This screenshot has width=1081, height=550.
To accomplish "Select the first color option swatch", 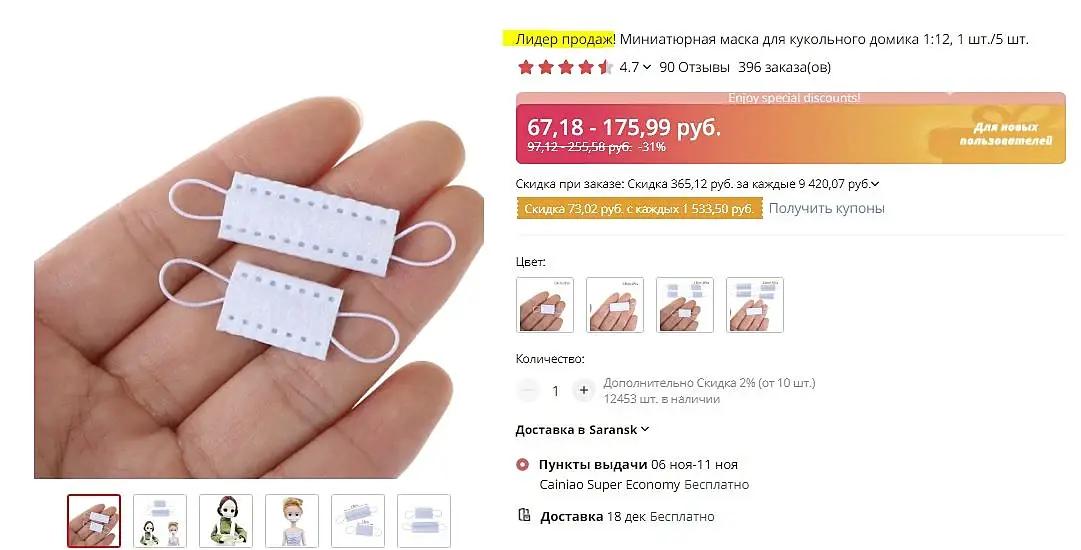I will [545, 305].
